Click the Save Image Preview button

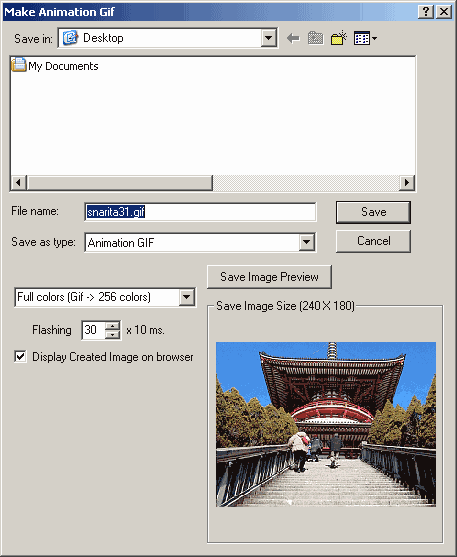click(x=269, y=277)
